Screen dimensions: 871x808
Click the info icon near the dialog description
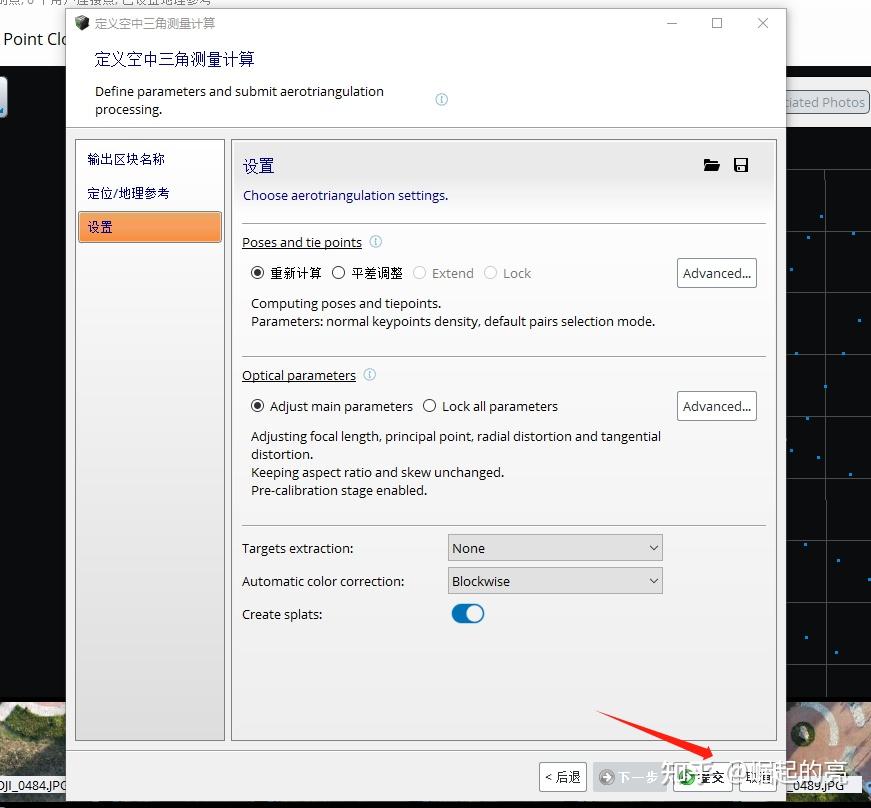pyautogui.click(x=441, y=99)
